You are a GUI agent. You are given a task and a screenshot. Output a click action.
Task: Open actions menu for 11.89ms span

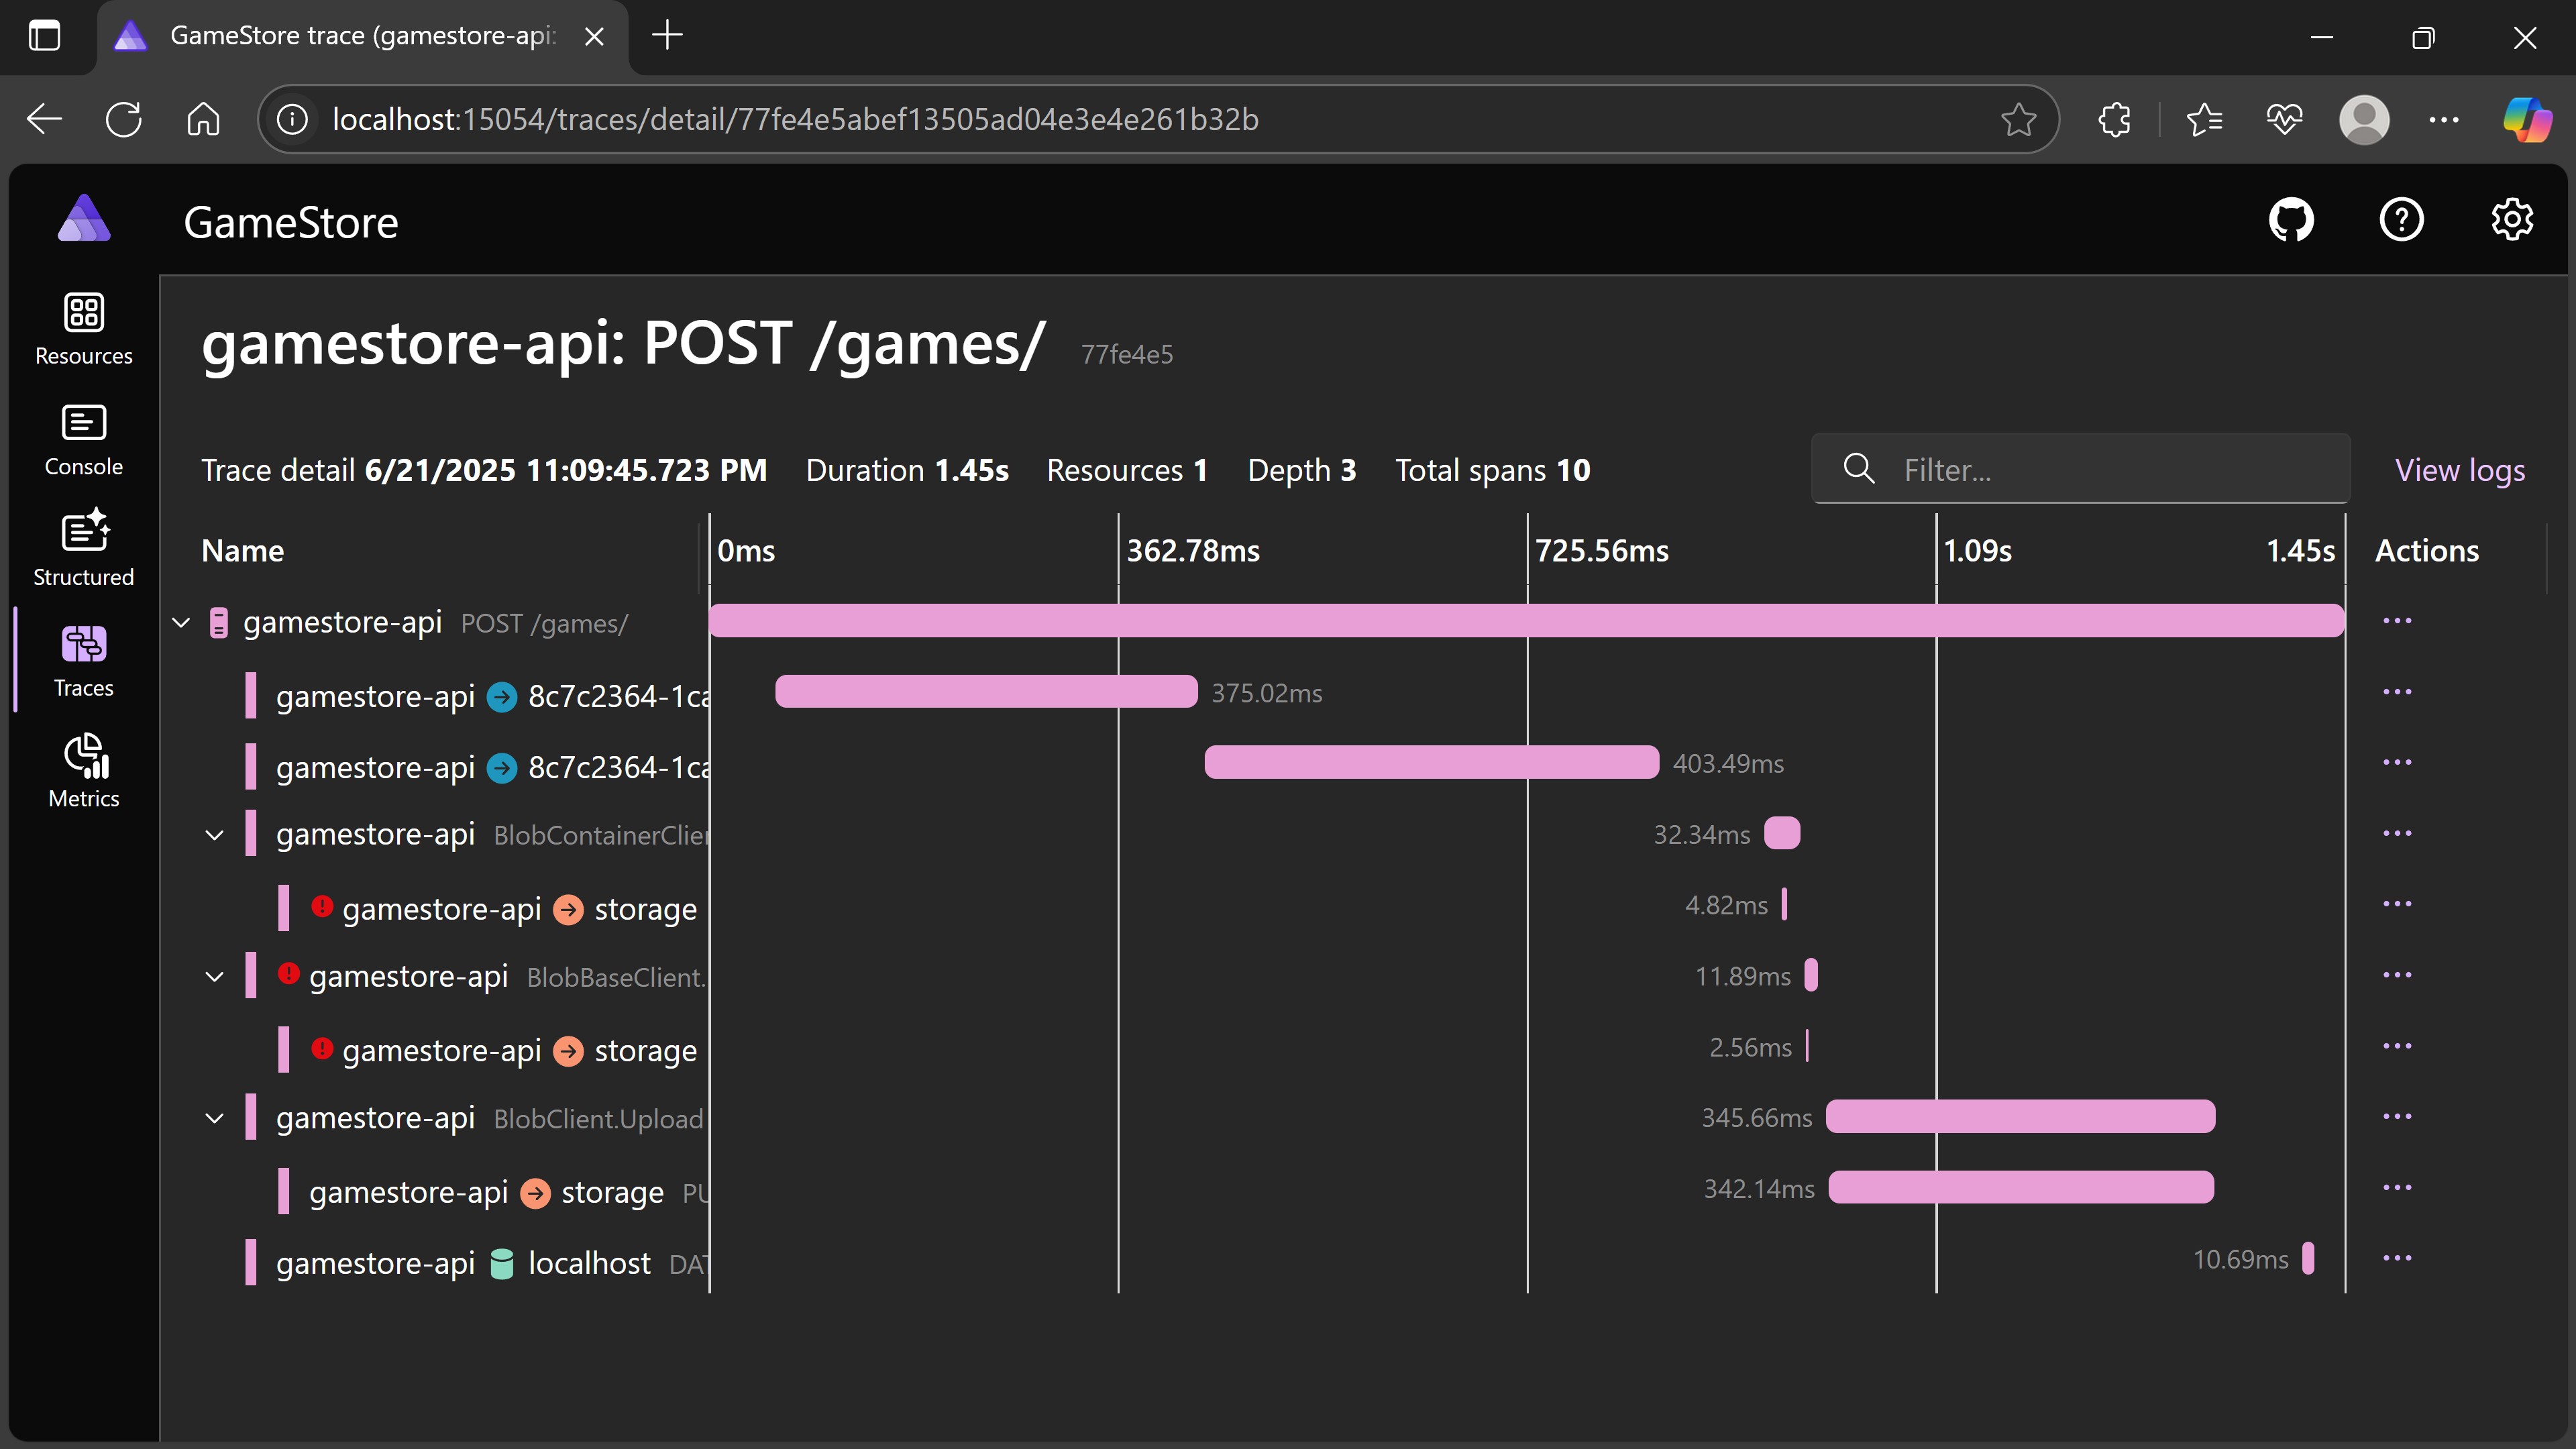[x=2397, y=975]
